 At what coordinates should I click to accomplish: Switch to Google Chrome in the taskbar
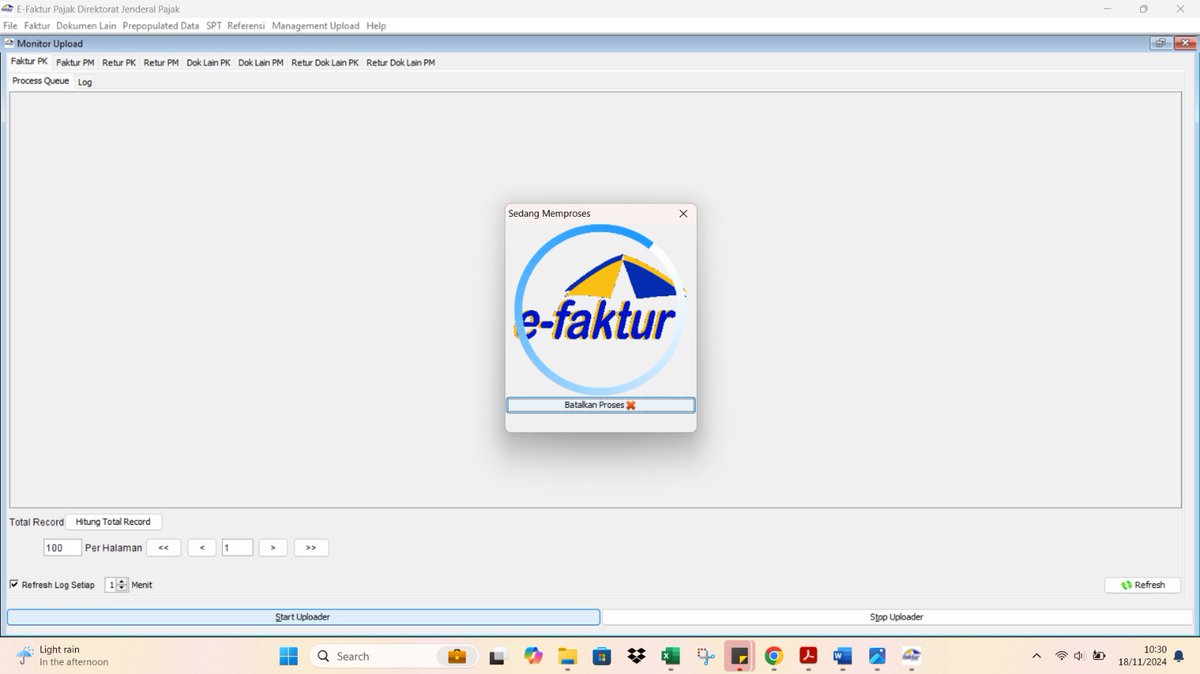[773, 656]
